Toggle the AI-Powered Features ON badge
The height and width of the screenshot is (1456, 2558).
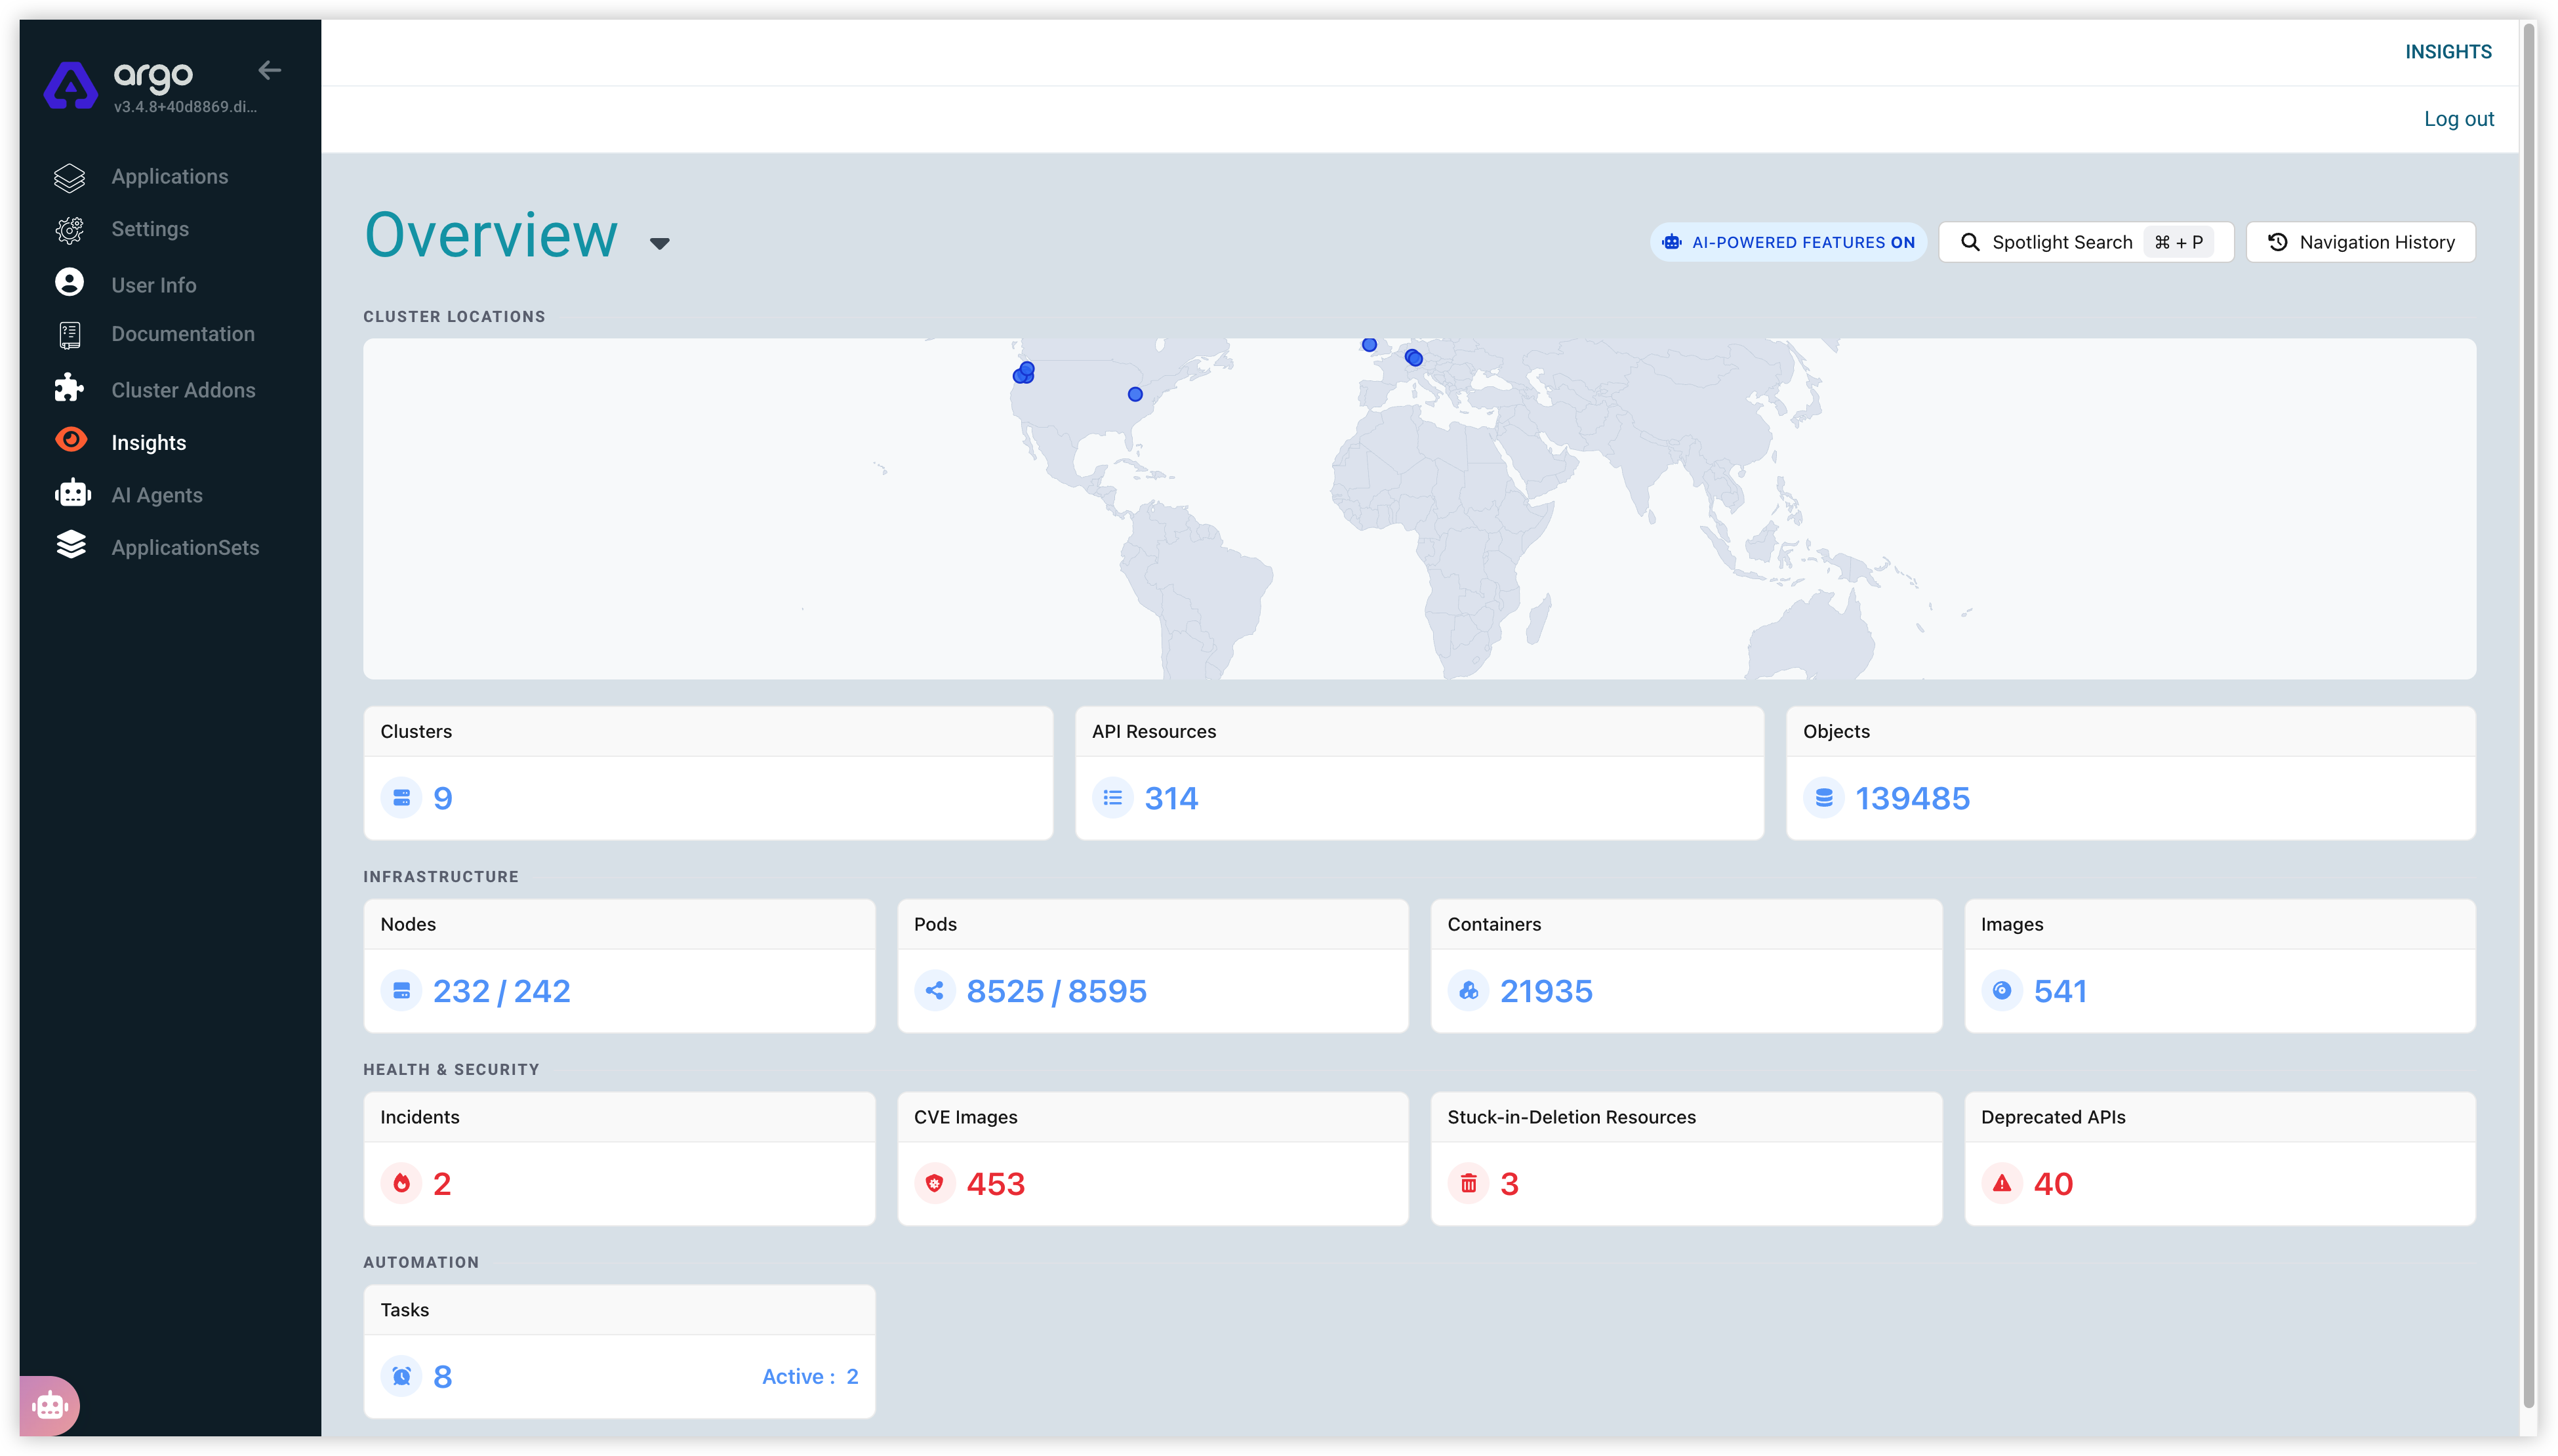click(x=1788, y=242)
